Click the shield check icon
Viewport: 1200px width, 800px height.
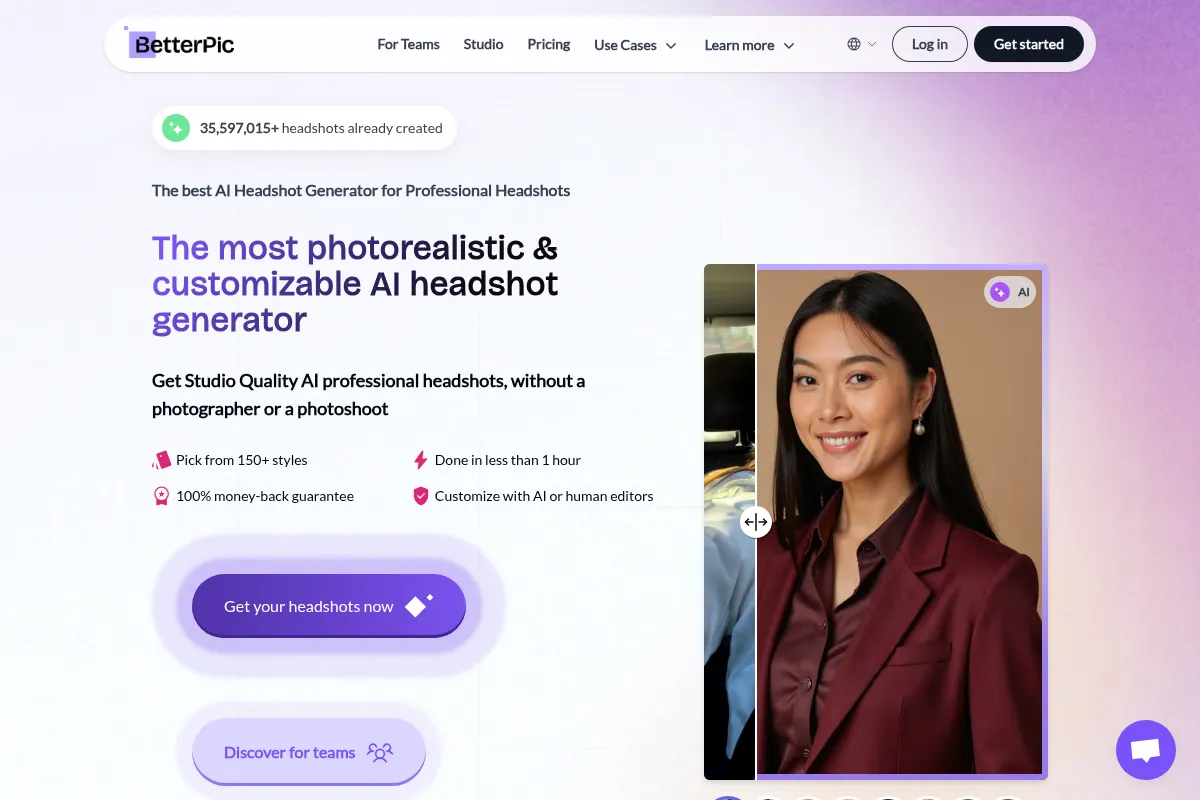click(421, 496)
